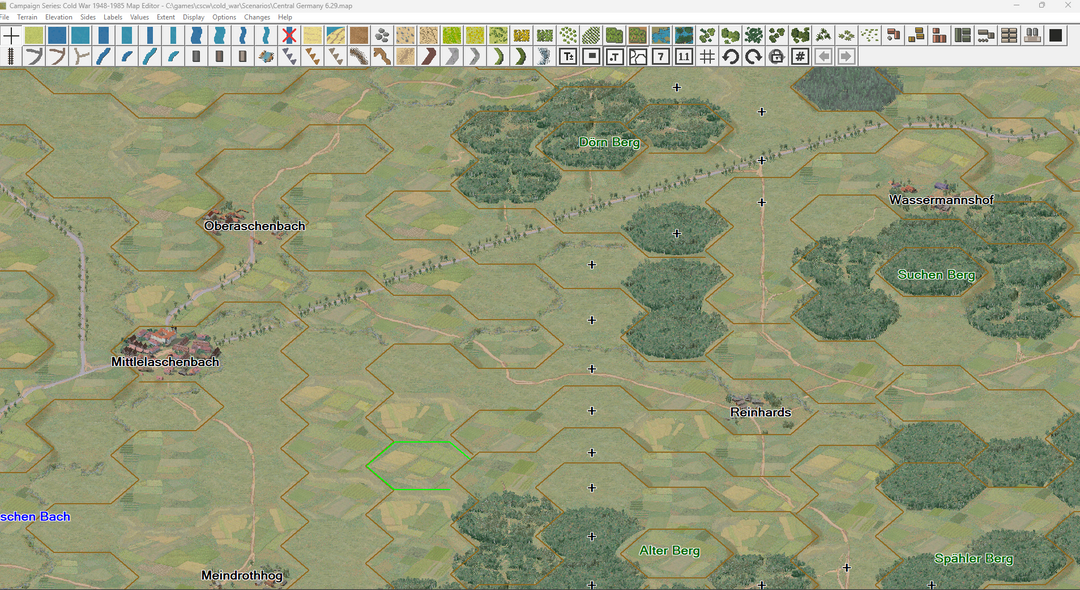Click the Spähler Berg hill label

(x=973, y=558)
